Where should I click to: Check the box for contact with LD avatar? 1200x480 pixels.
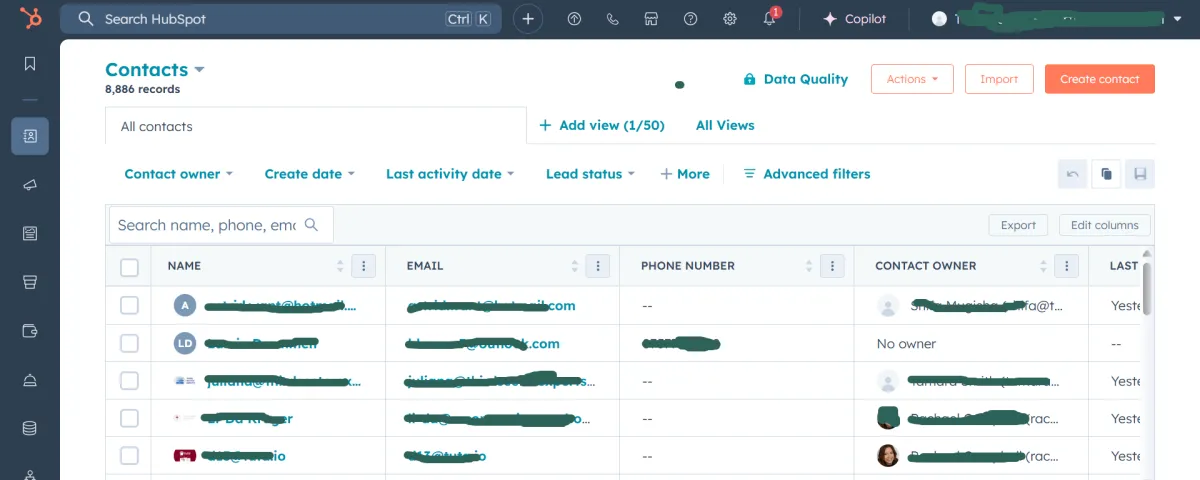129,343
